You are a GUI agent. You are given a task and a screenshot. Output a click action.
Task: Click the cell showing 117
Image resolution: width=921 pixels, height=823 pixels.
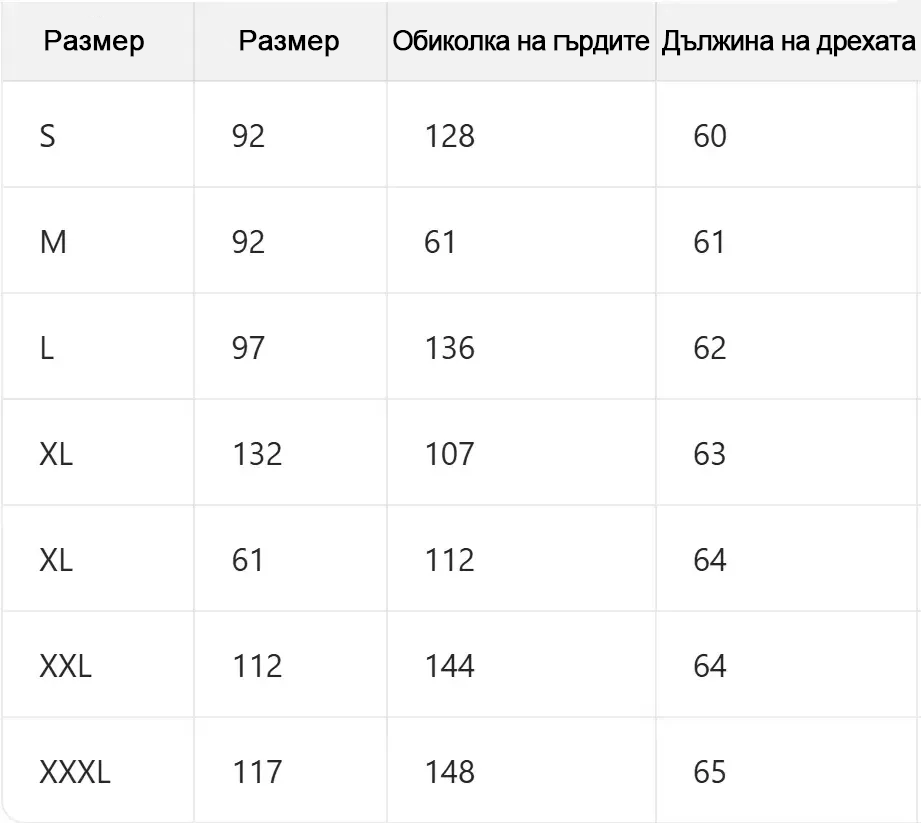coord(257,772)
